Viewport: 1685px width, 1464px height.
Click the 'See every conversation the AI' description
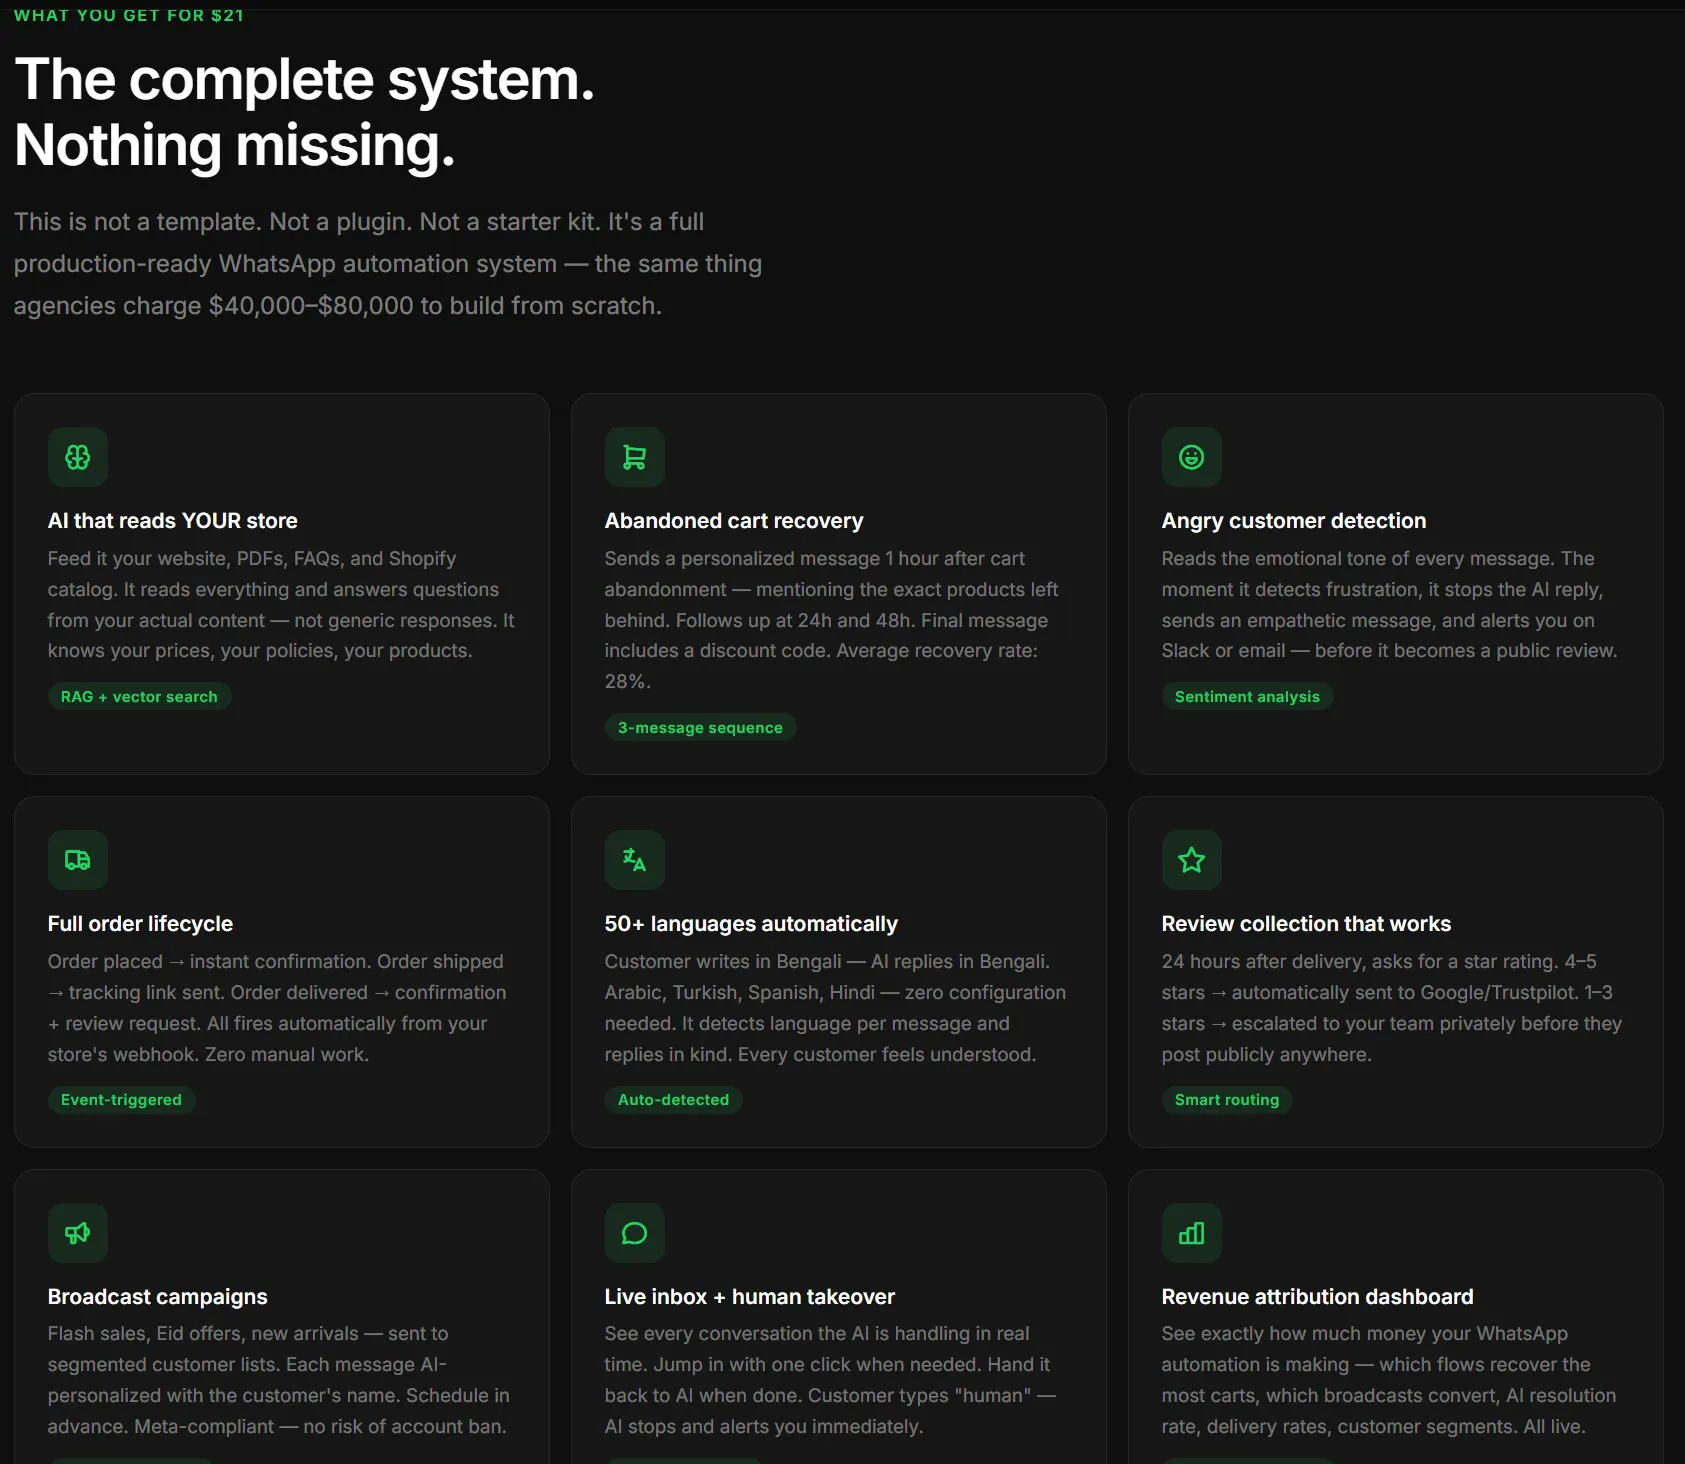830,1380
